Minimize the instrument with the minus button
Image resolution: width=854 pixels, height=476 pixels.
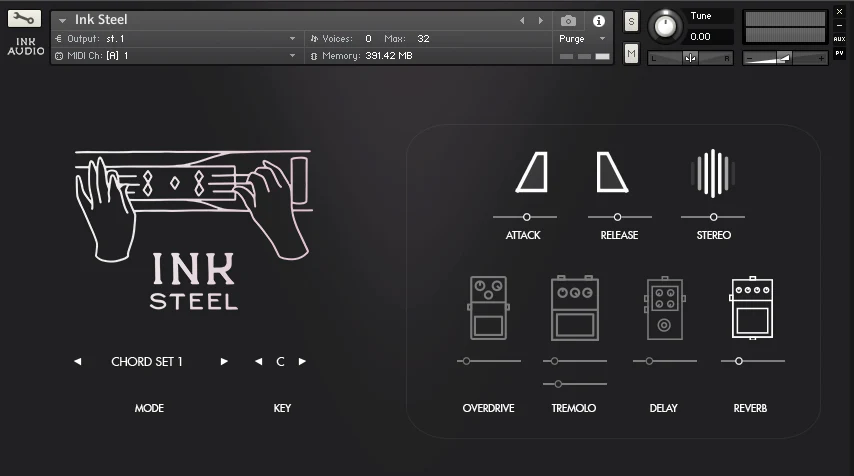pyautogui.click(x=839, y=25)
